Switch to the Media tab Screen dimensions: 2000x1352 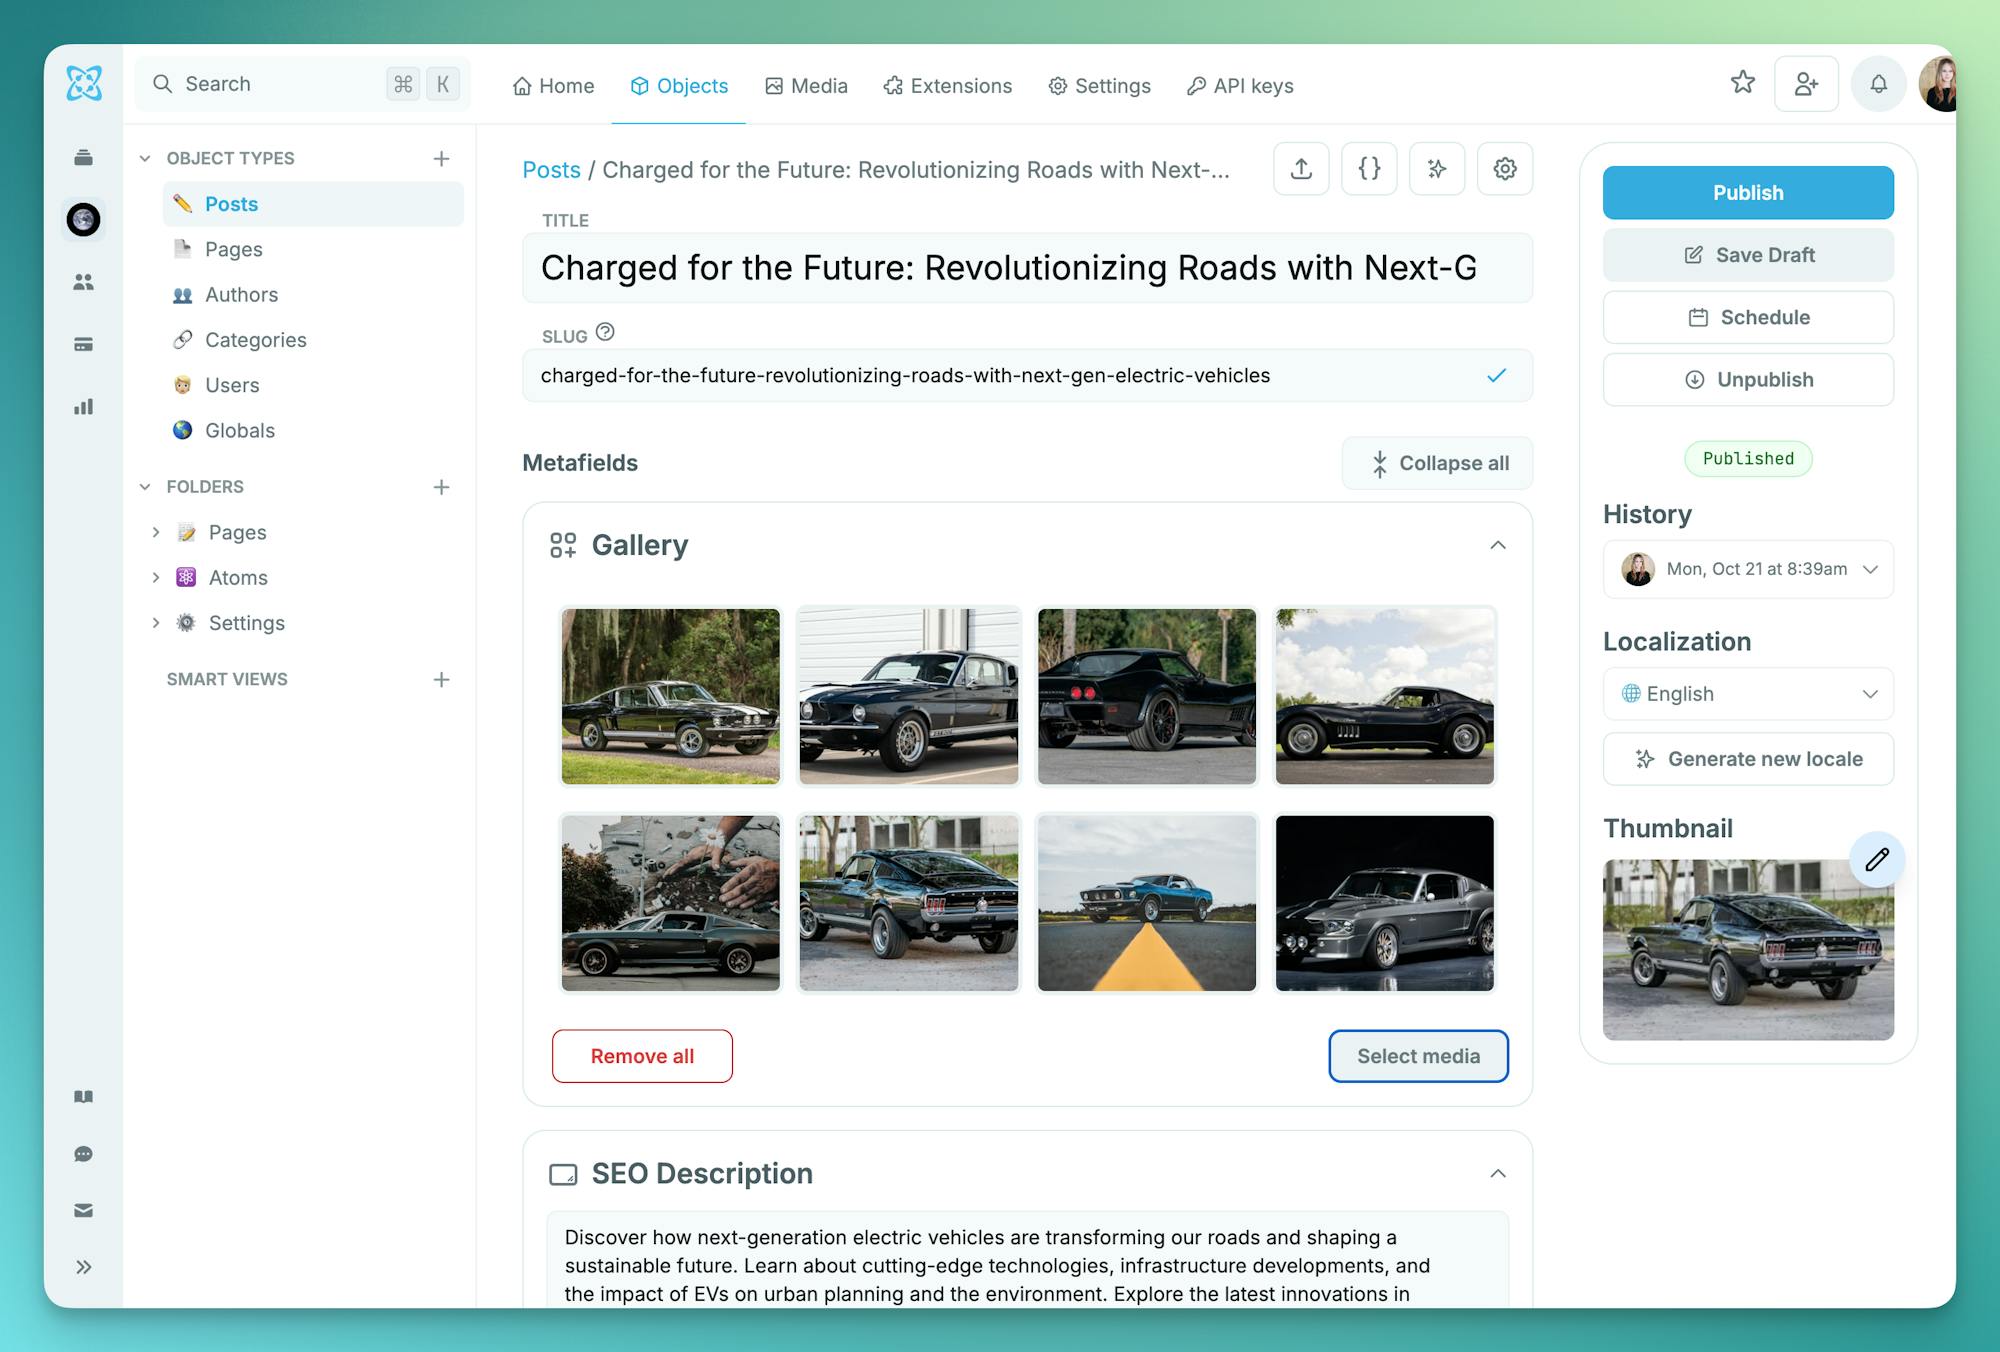click(806, 86)
